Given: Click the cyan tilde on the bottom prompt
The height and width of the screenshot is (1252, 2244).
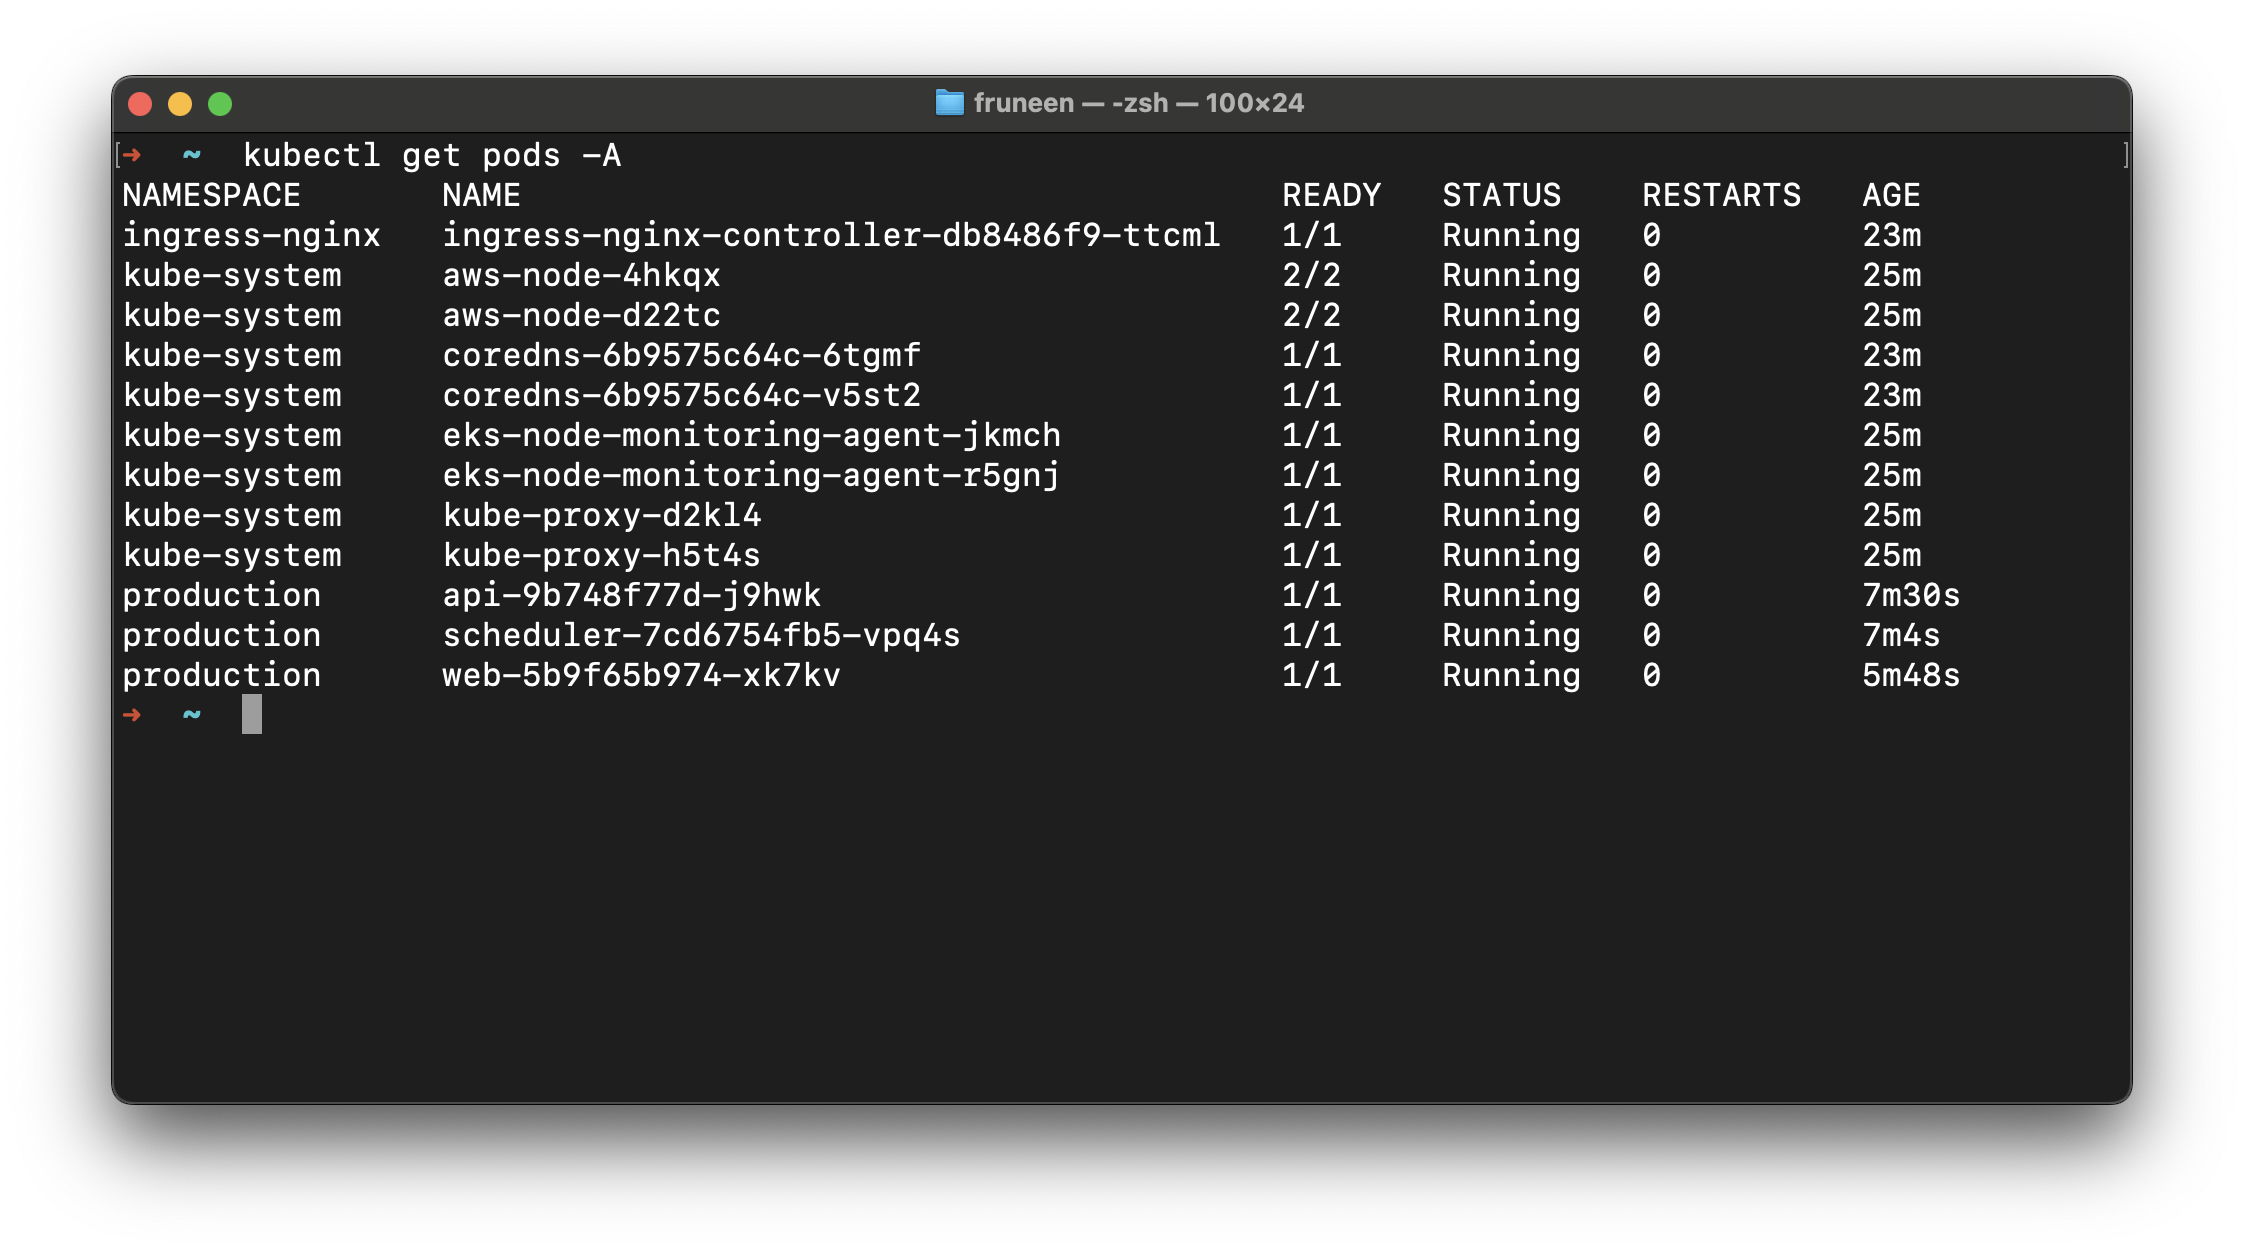Looking at the screenshot, I should (192, 714).
